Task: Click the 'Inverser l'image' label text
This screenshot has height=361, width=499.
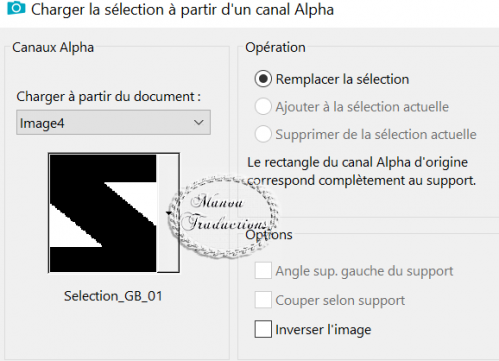Action: 323,330
